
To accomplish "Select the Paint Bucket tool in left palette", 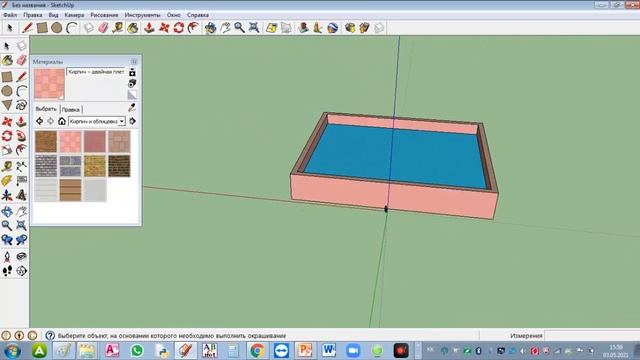I will 7,60.
